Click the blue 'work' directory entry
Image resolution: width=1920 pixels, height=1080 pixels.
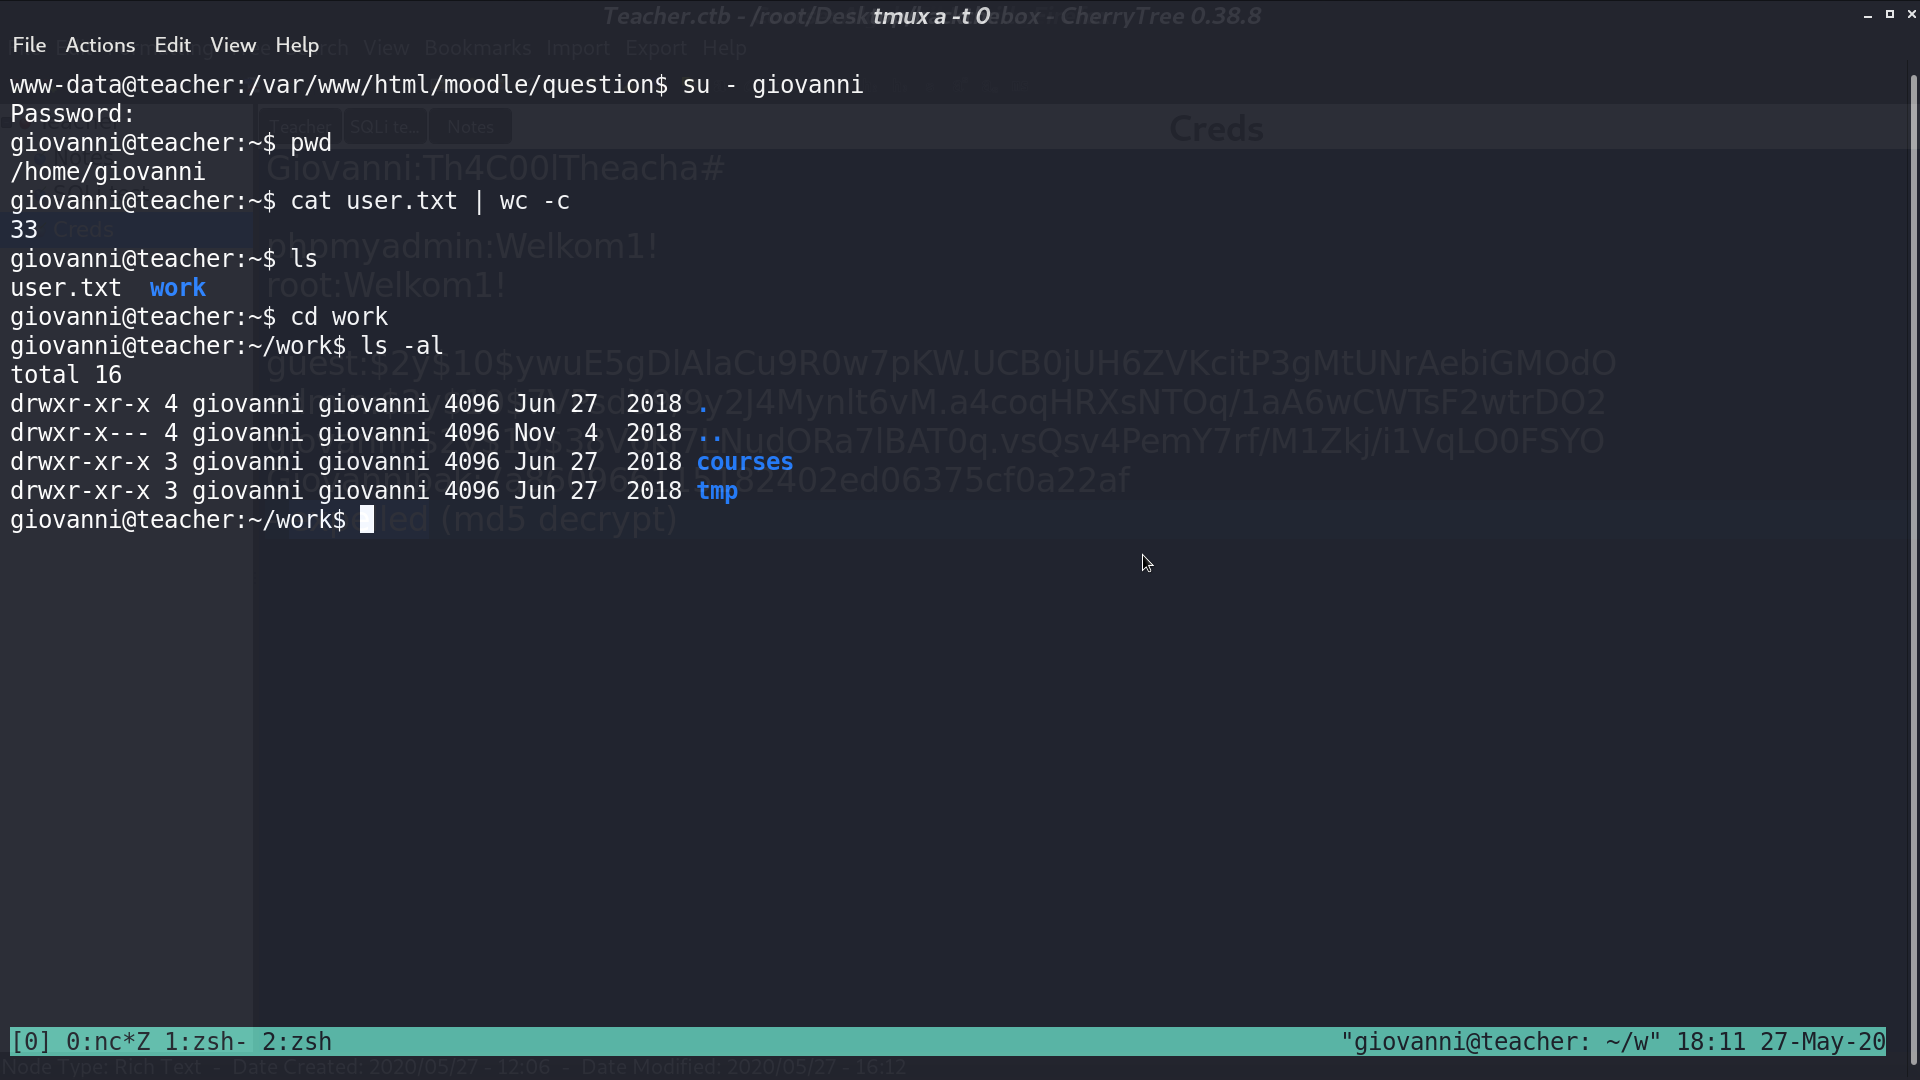(178, 288)
